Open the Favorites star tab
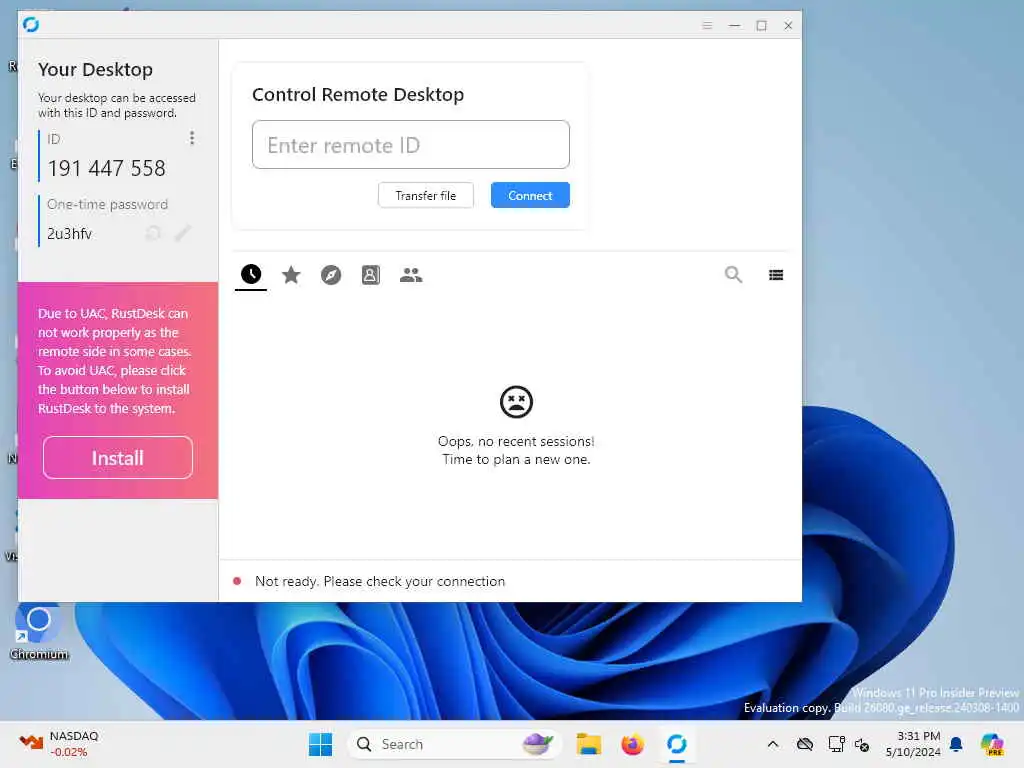This screenshot has height=768, width=1024. point(291,275)
